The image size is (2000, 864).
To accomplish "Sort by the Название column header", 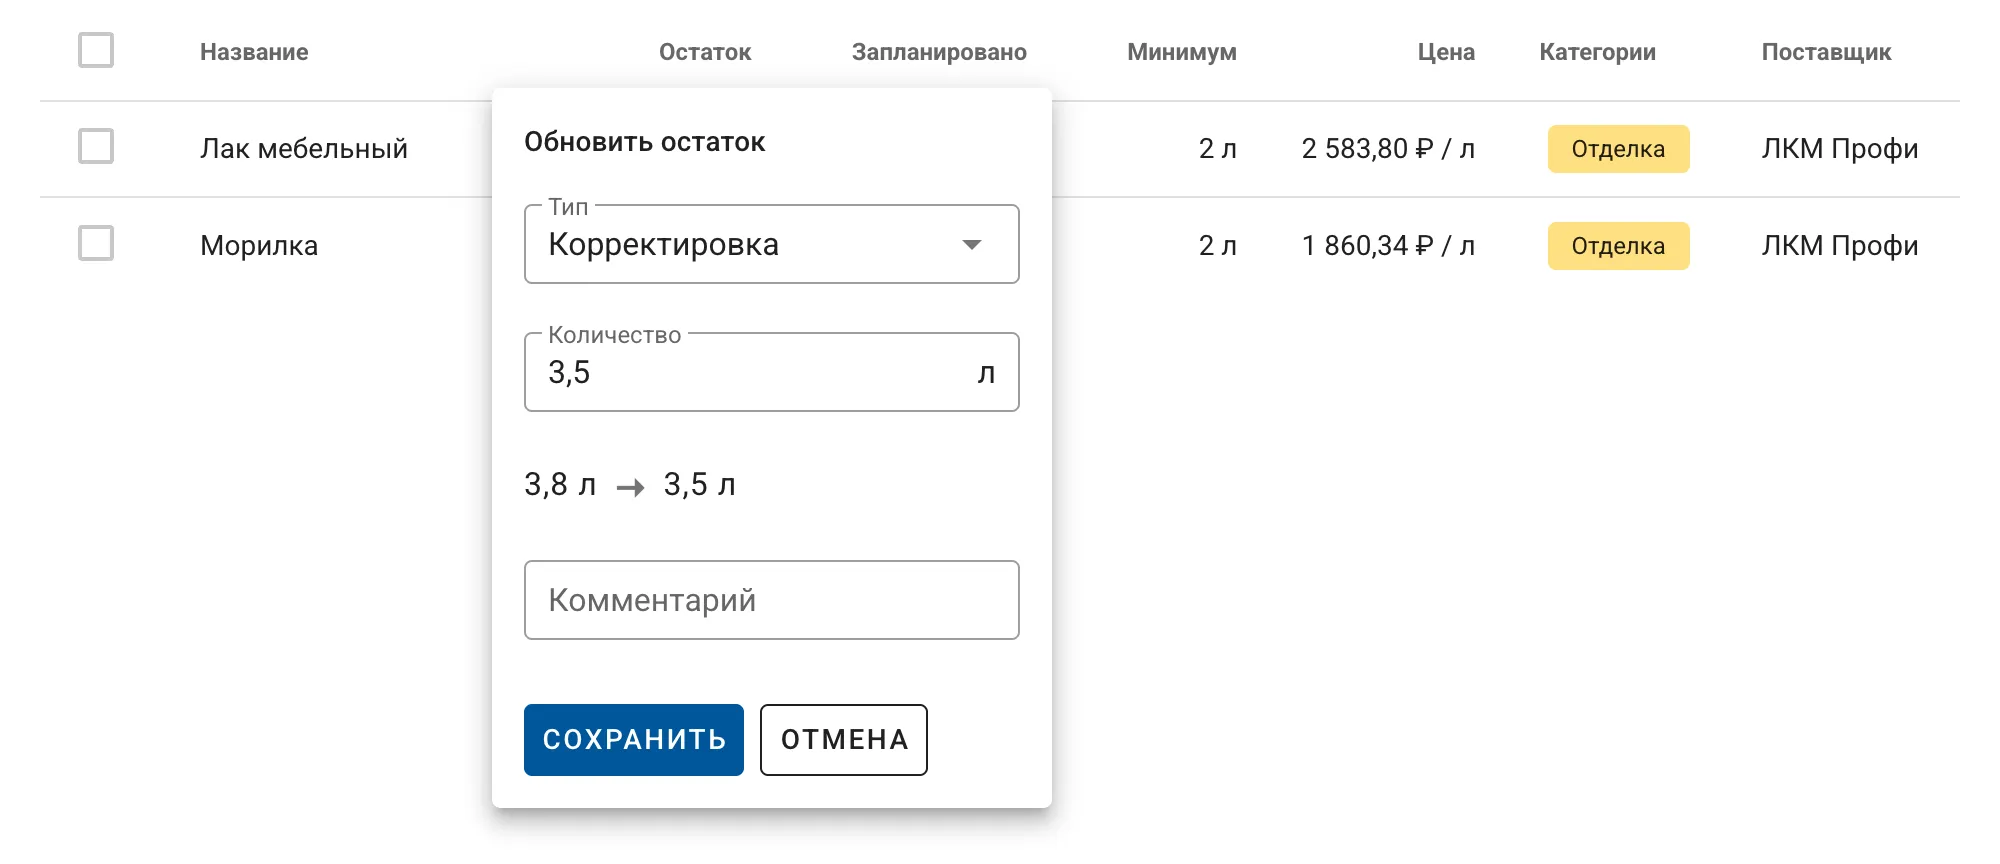I will click(x=251, y=52).
